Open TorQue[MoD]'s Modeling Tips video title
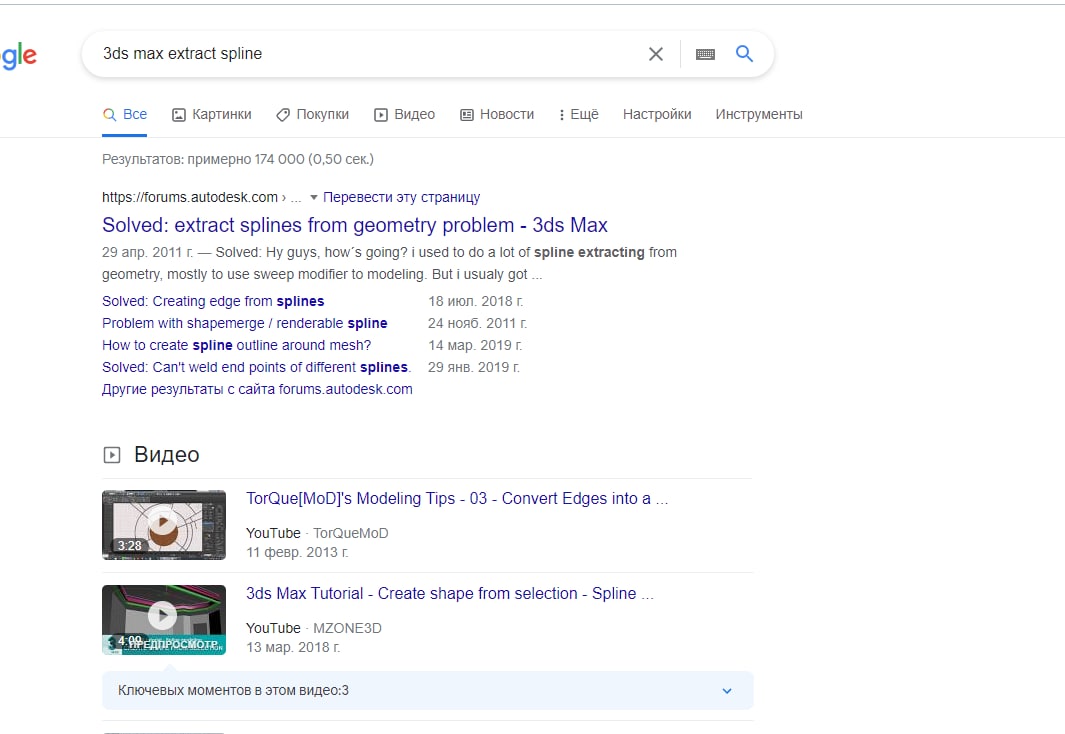 click(x=457, y=498)
